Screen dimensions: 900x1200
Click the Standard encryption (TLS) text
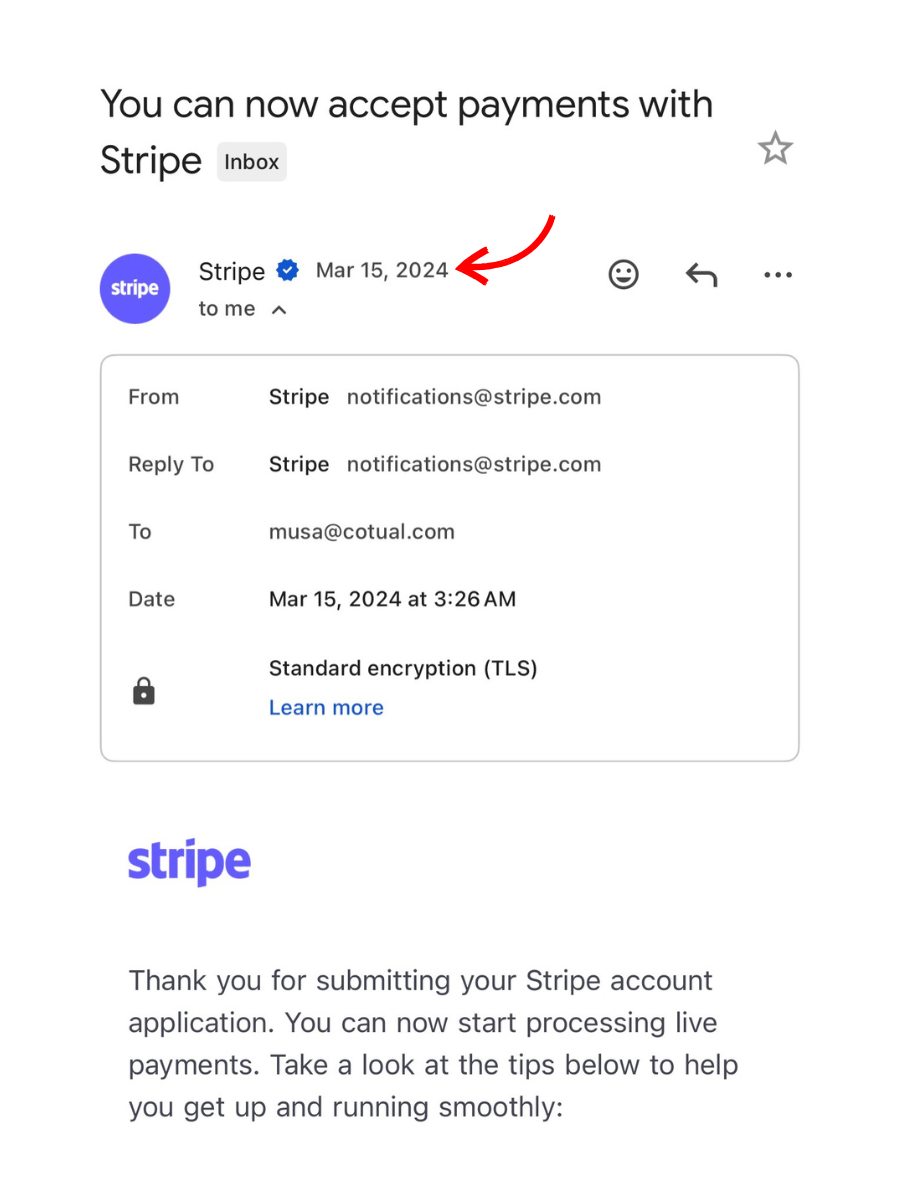click(403, 668)
